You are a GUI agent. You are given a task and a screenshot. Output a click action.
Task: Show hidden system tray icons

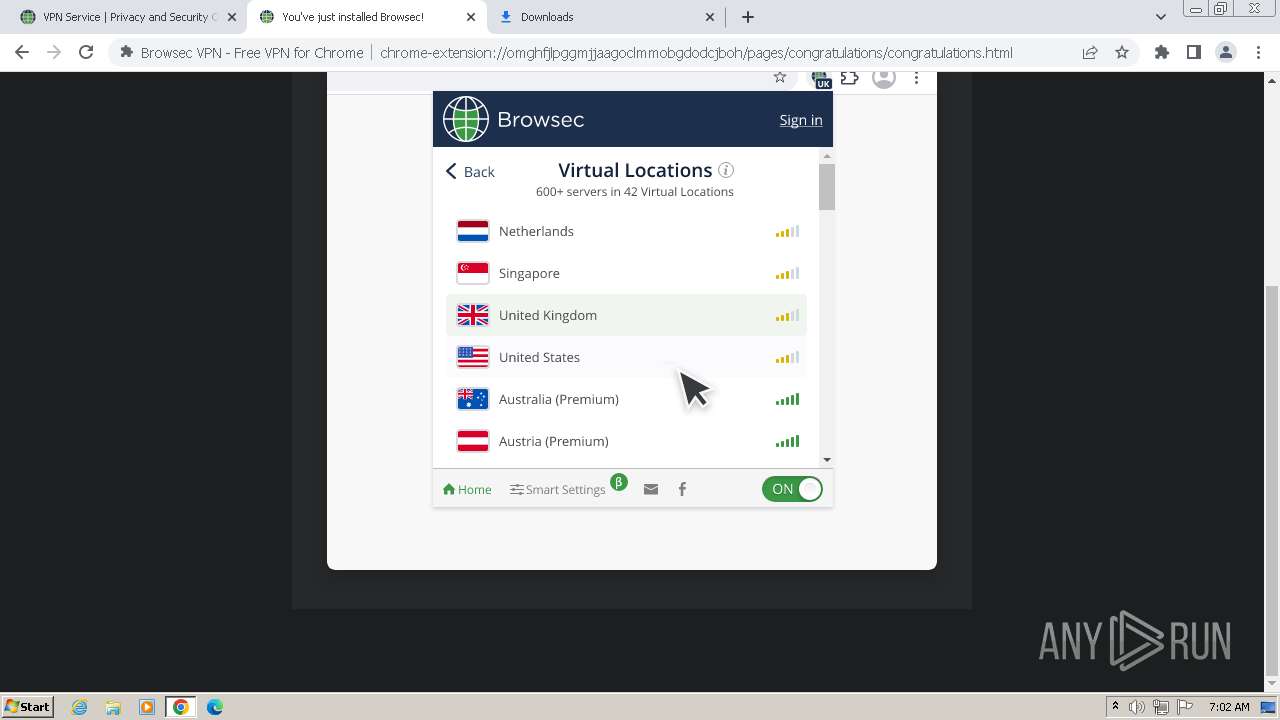tap(1115, 707)
